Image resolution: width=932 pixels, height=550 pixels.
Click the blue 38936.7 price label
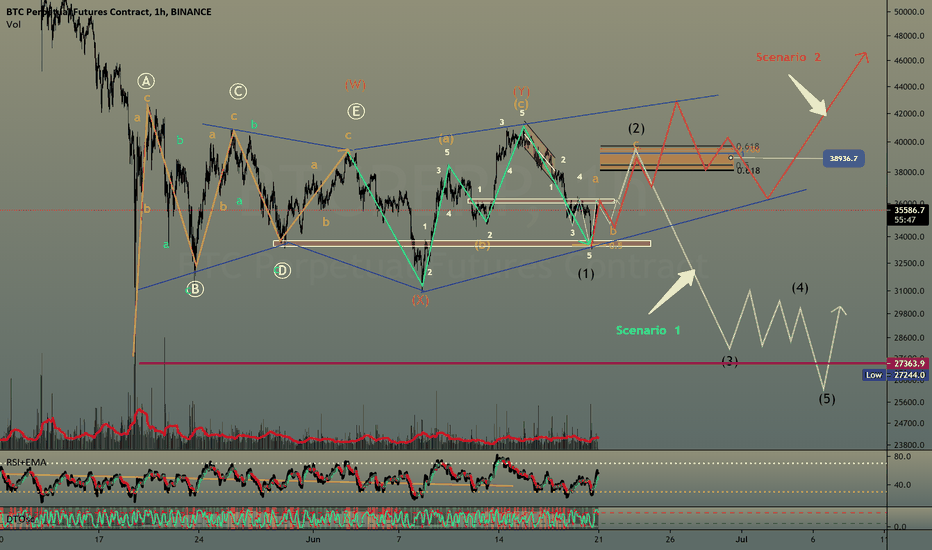tap(843, 158)
